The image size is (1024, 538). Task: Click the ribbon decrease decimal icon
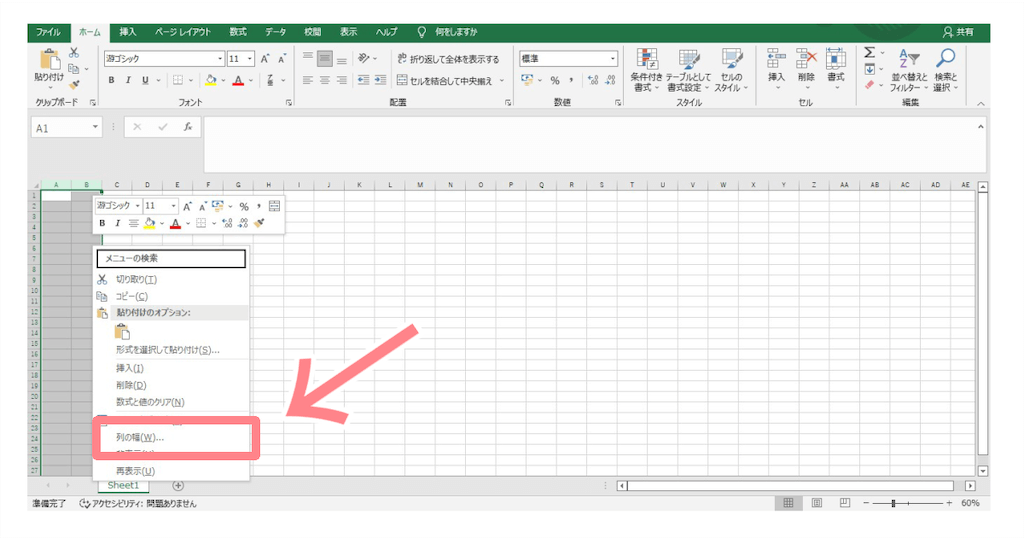pos(611,80)
